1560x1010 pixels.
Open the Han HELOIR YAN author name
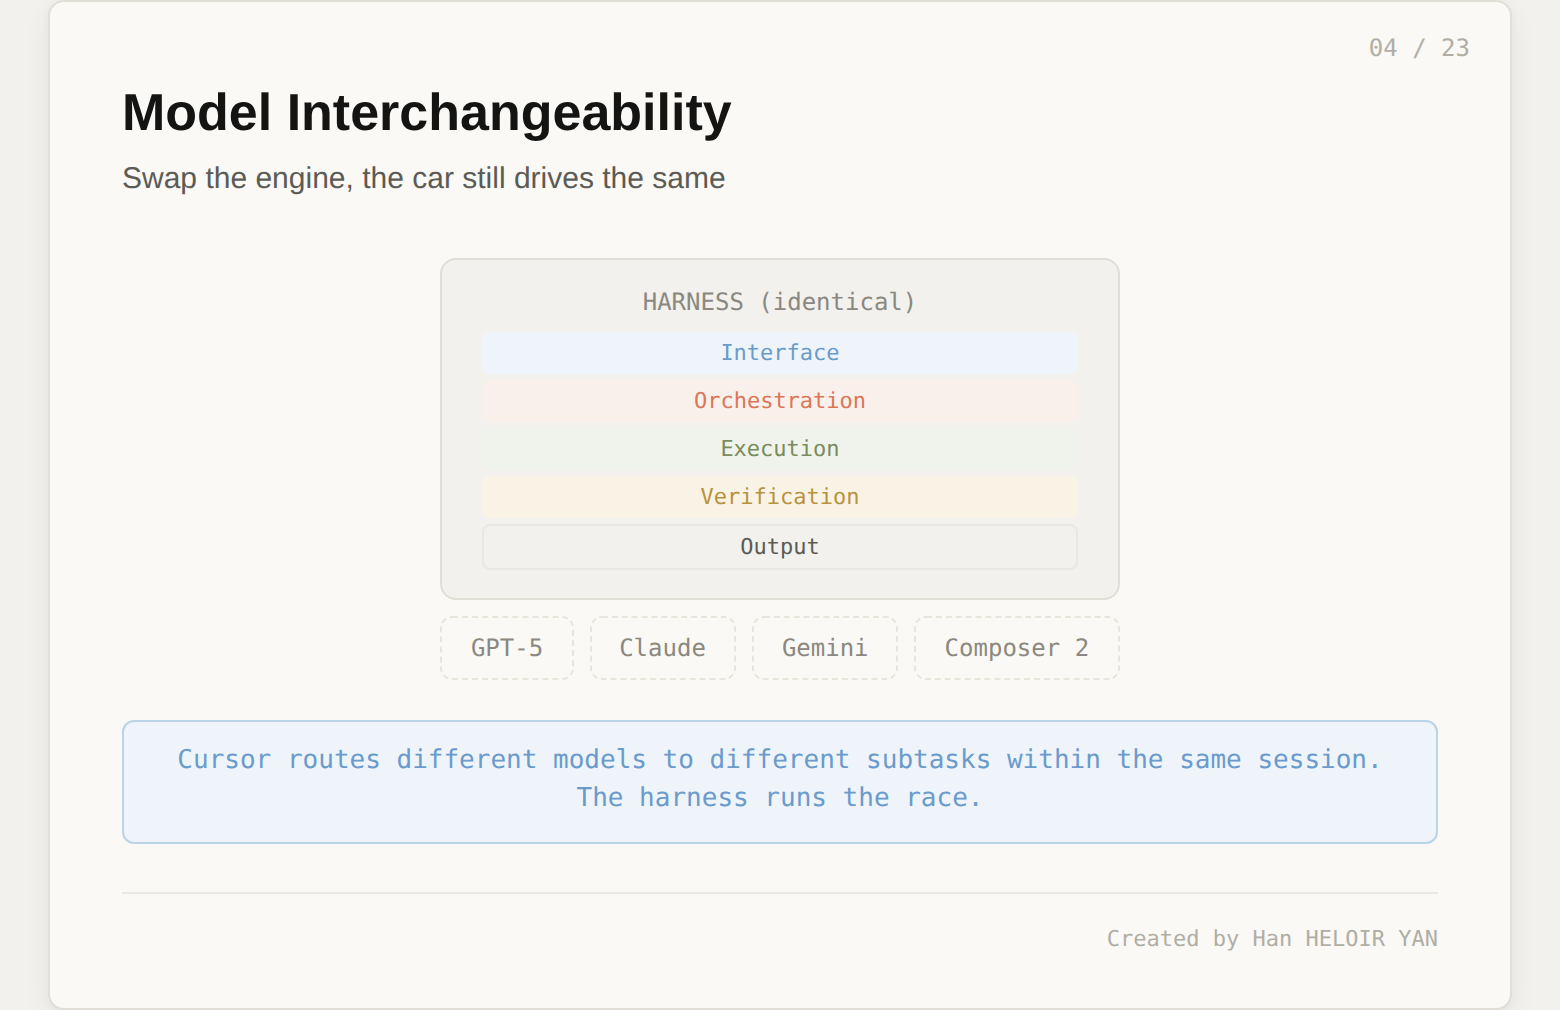1344,939
